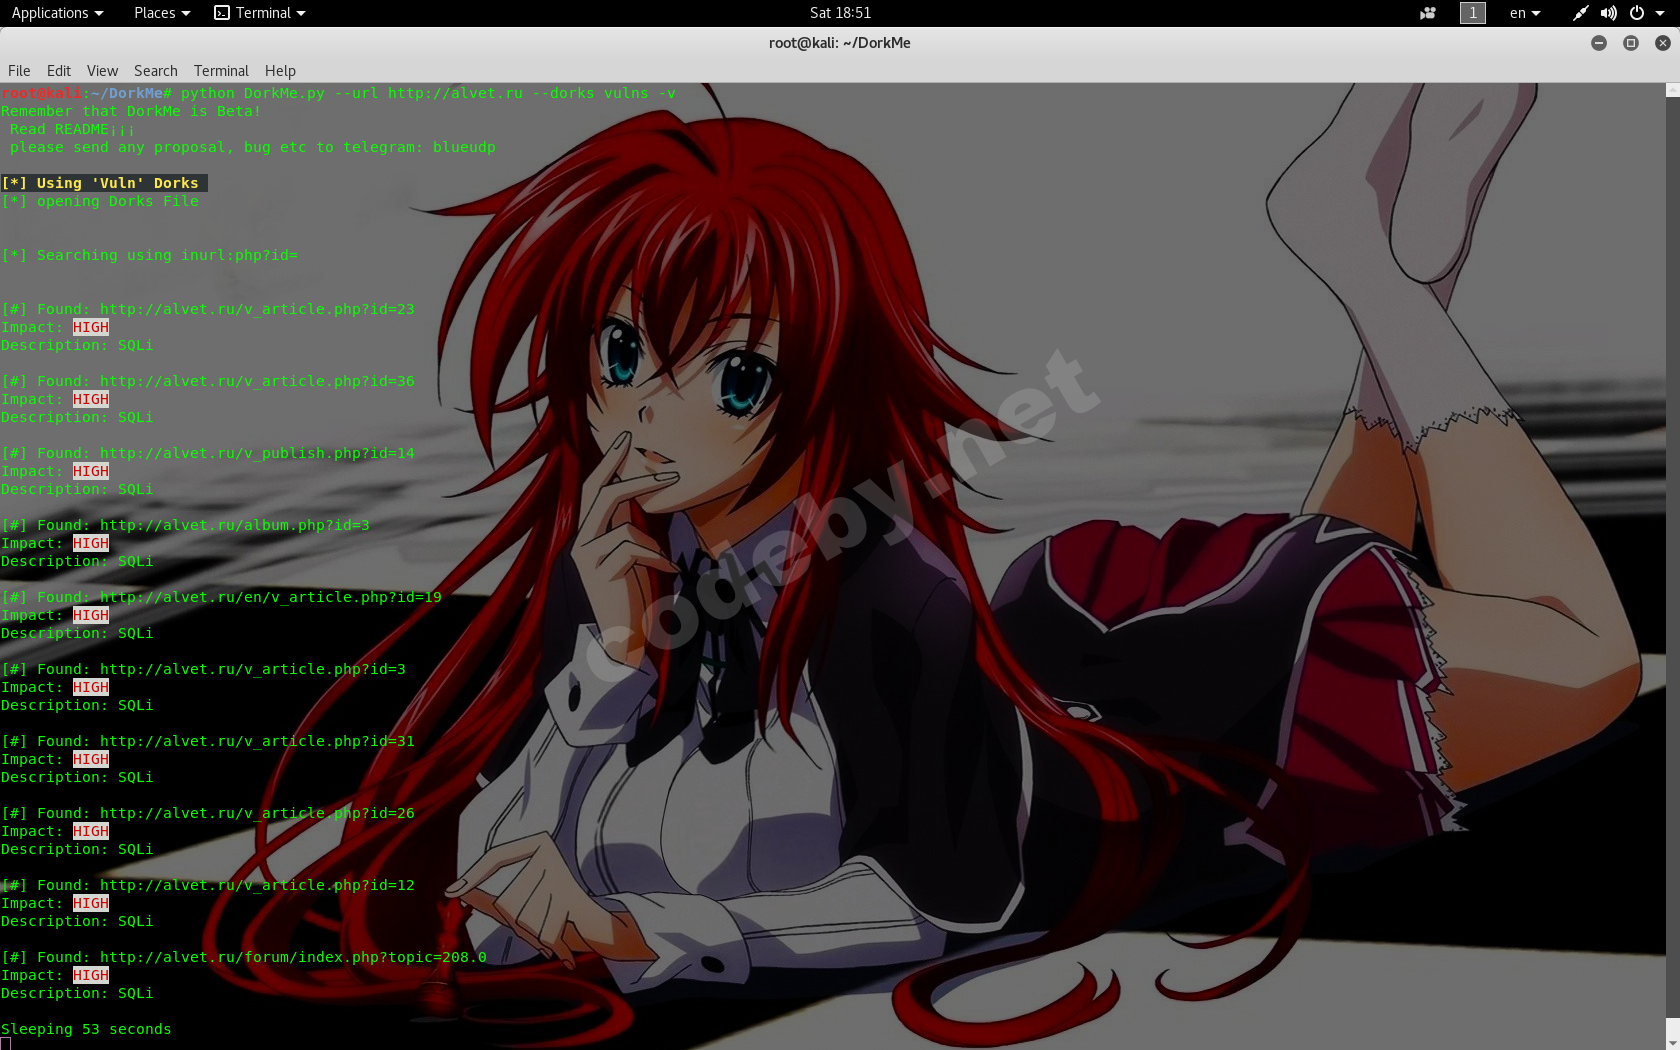Click the found URL album.php?id=3
The image size is (1680, 1050).
pos(235,525)
